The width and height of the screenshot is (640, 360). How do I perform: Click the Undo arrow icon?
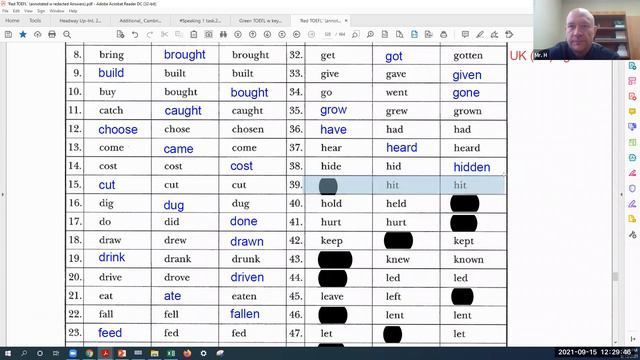[x=135, y=35]
